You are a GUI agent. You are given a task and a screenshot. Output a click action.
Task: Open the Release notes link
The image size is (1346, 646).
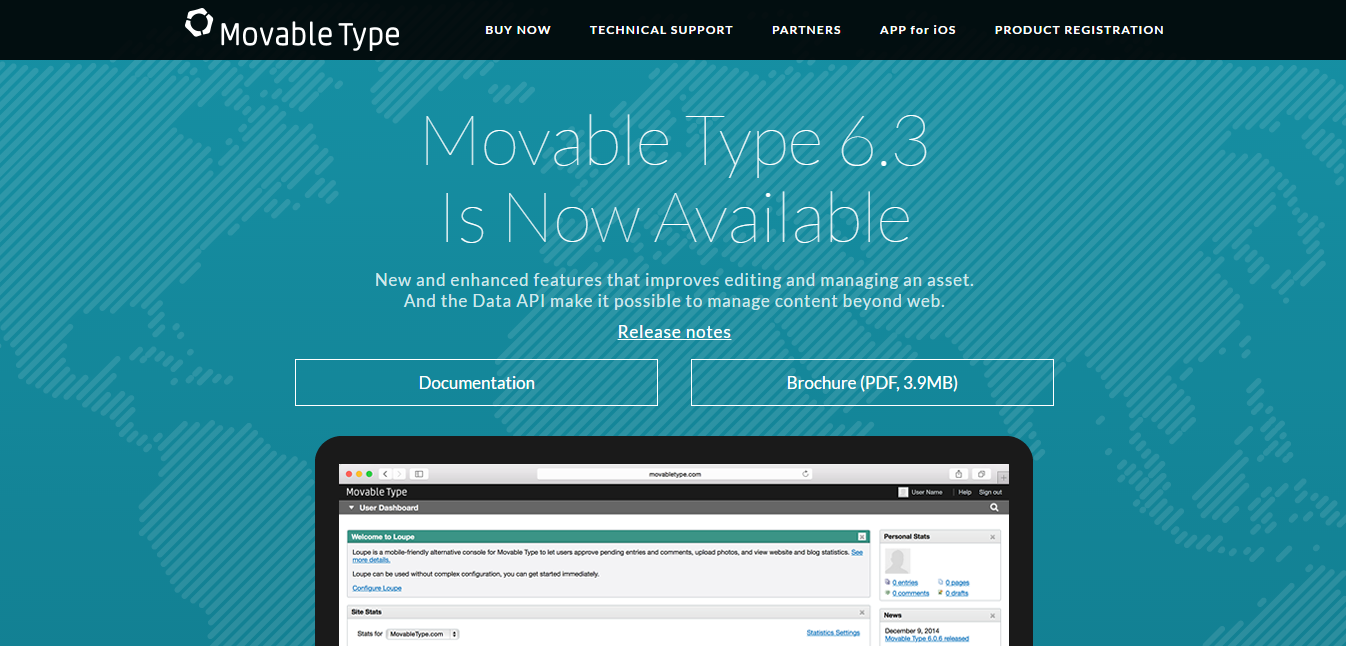674,332
